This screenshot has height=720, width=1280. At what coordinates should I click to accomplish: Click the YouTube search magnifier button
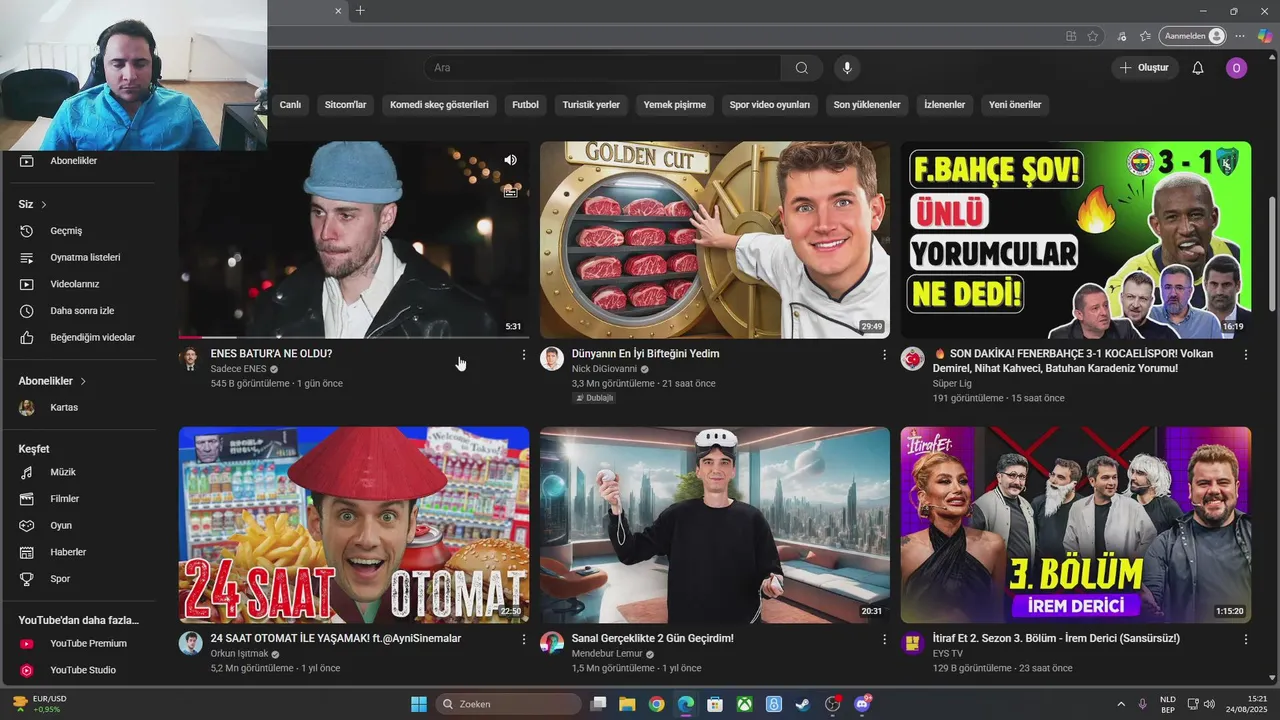tap(802, 68)
